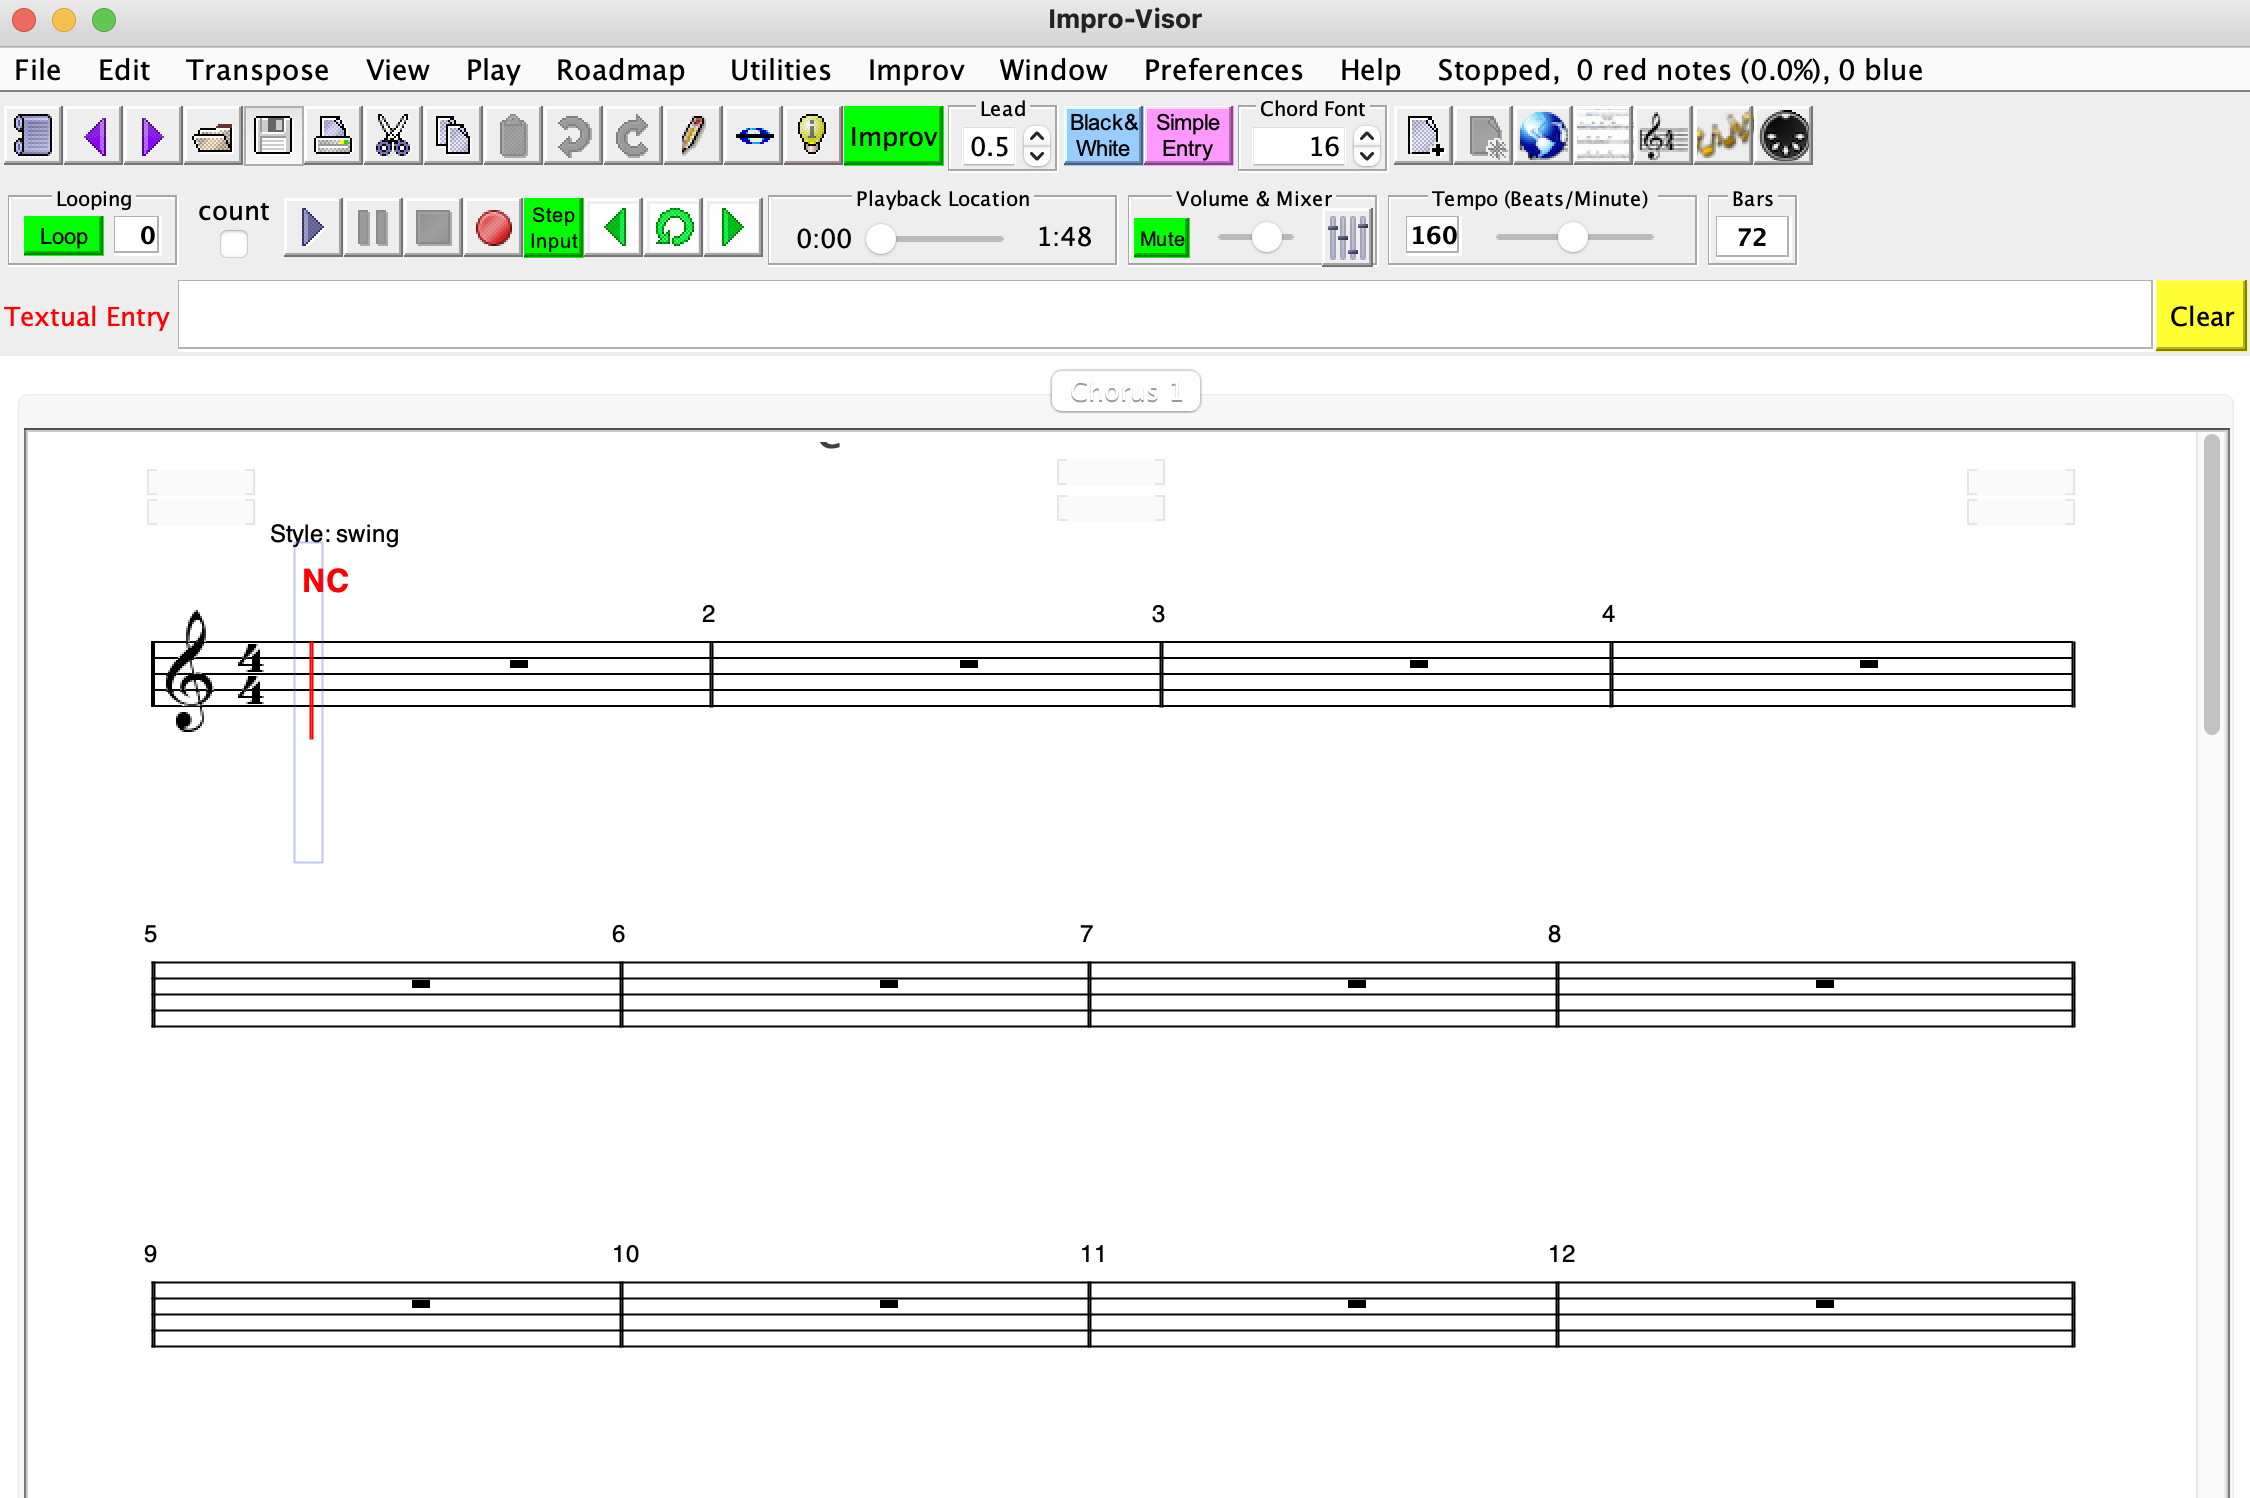Toggle the green Loop button
The width and height of the screenshot is (2250, 1498).
[63, 237]
